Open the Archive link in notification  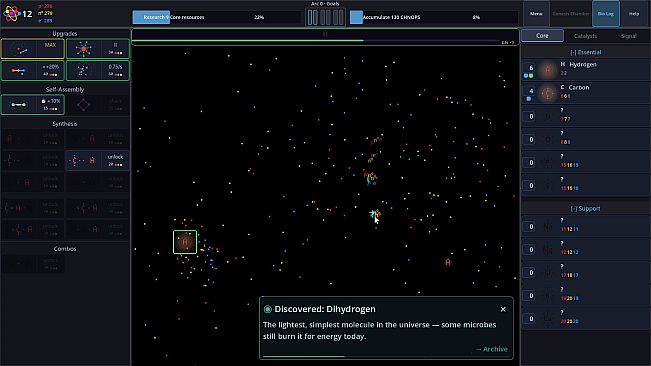click(491, 349)
